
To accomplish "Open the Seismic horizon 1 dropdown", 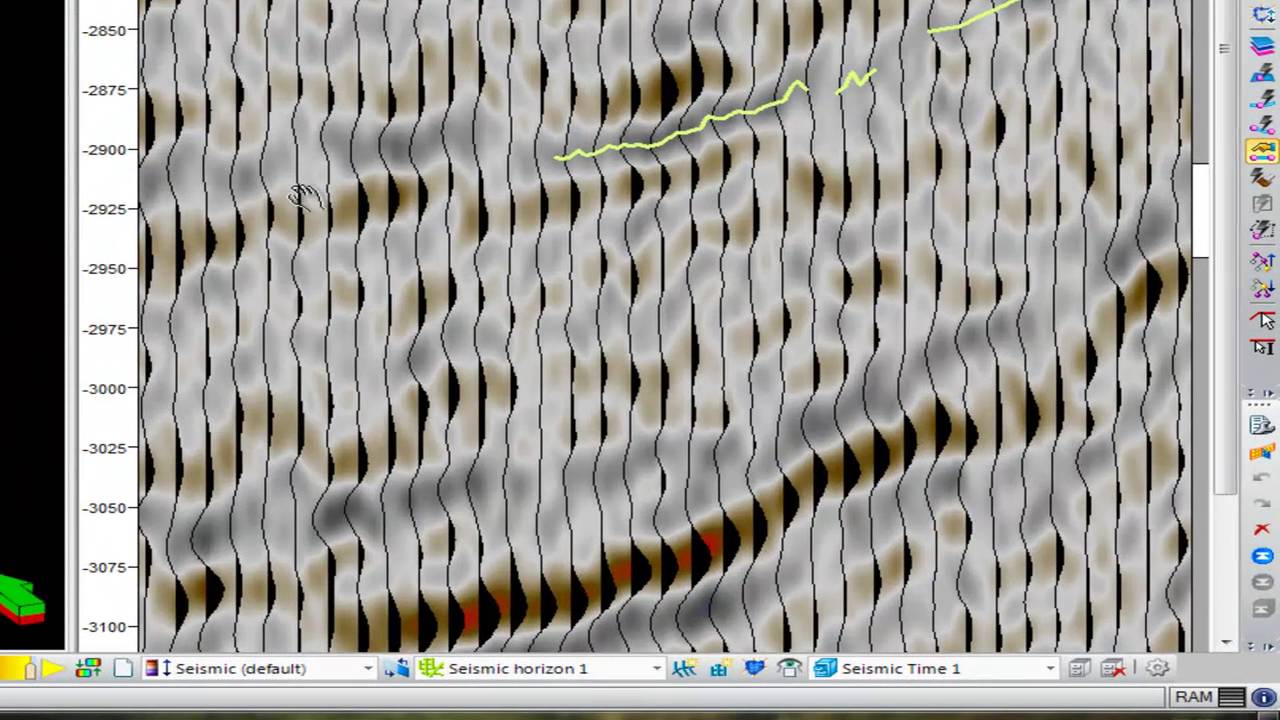I will point(541,669).
